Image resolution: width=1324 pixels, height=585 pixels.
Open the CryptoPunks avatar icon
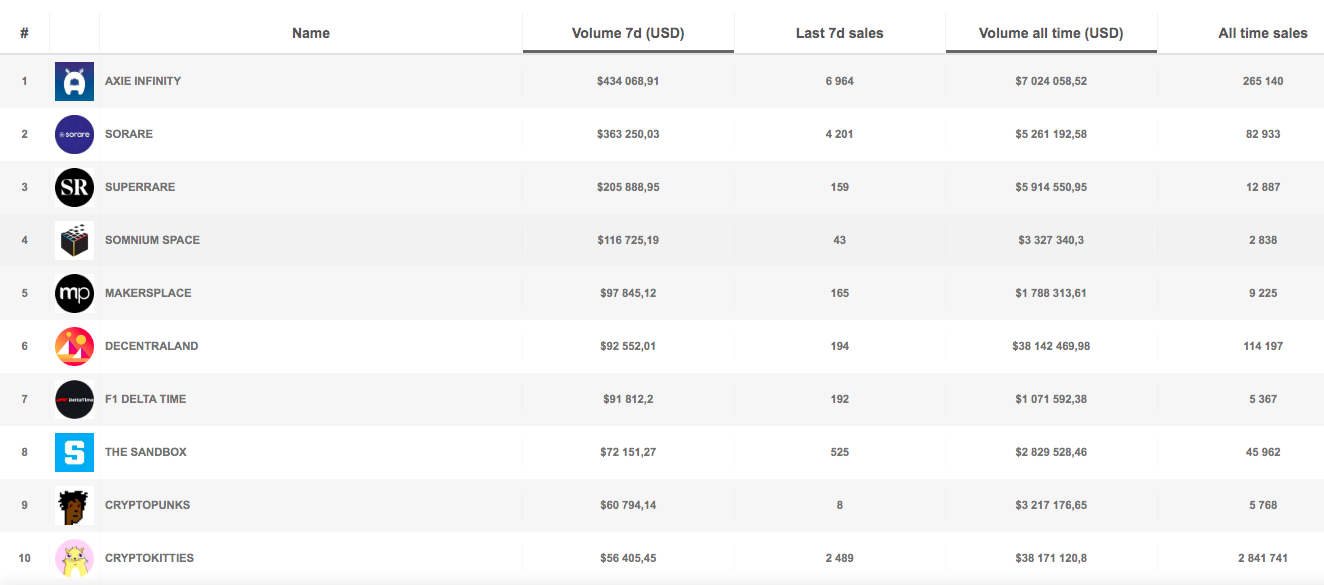tap(74, 505)
